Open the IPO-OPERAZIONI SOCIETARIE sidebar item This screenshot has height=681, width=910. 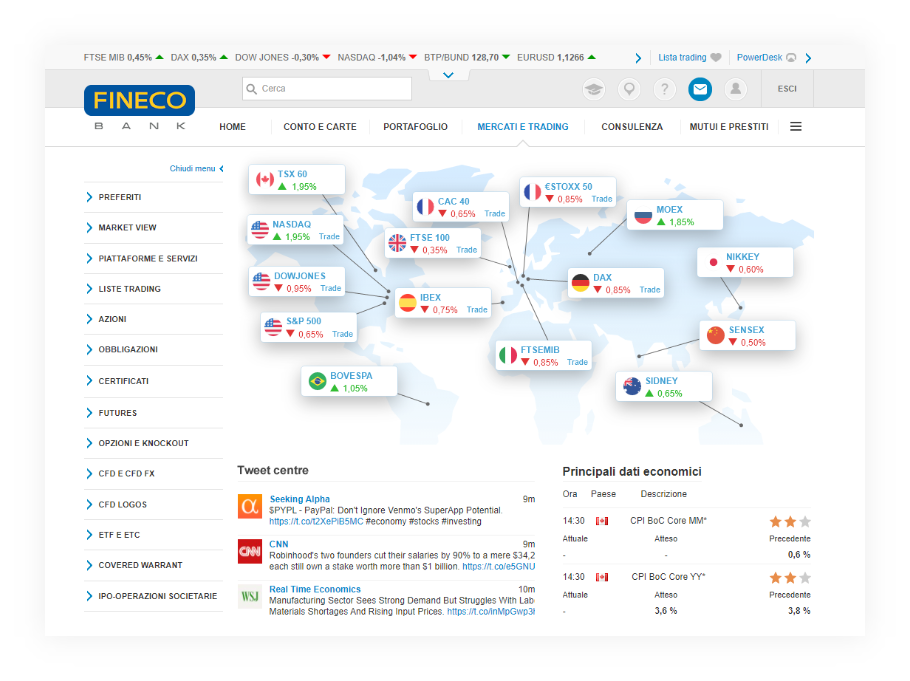153,596
